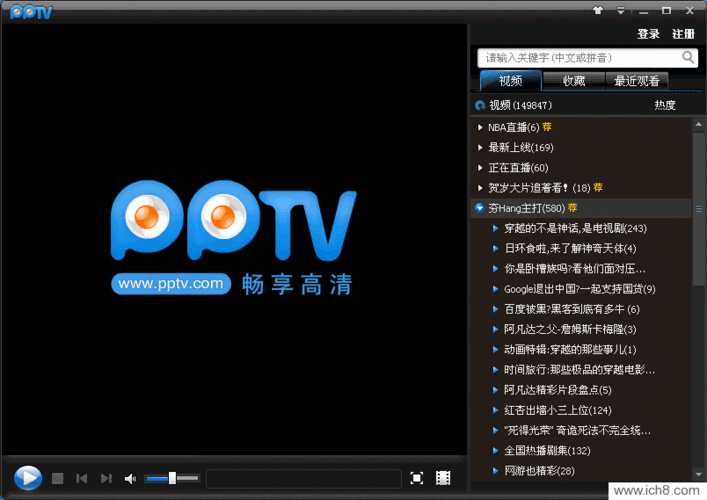Click the Stop button
This screenshot has height=500, width=707.
click(x=57, y=478)
